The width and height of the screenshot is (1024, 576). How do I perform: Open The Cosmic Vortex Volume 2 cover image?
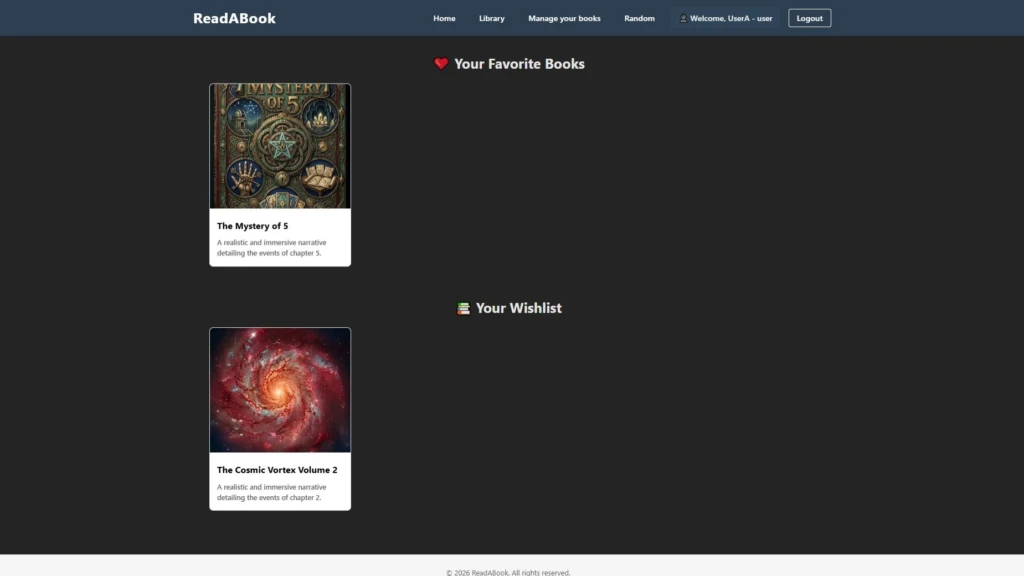pos(280,390)
